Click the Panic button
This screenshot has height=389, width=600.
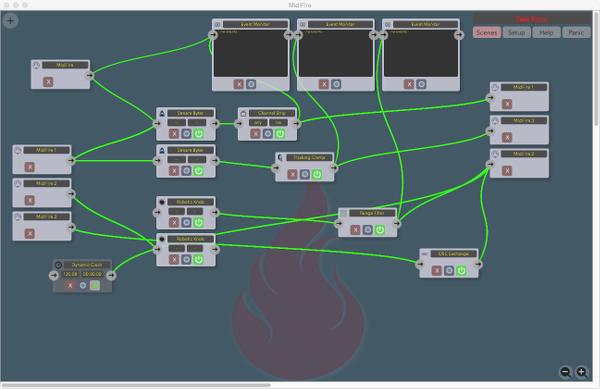tap(576, 33)
